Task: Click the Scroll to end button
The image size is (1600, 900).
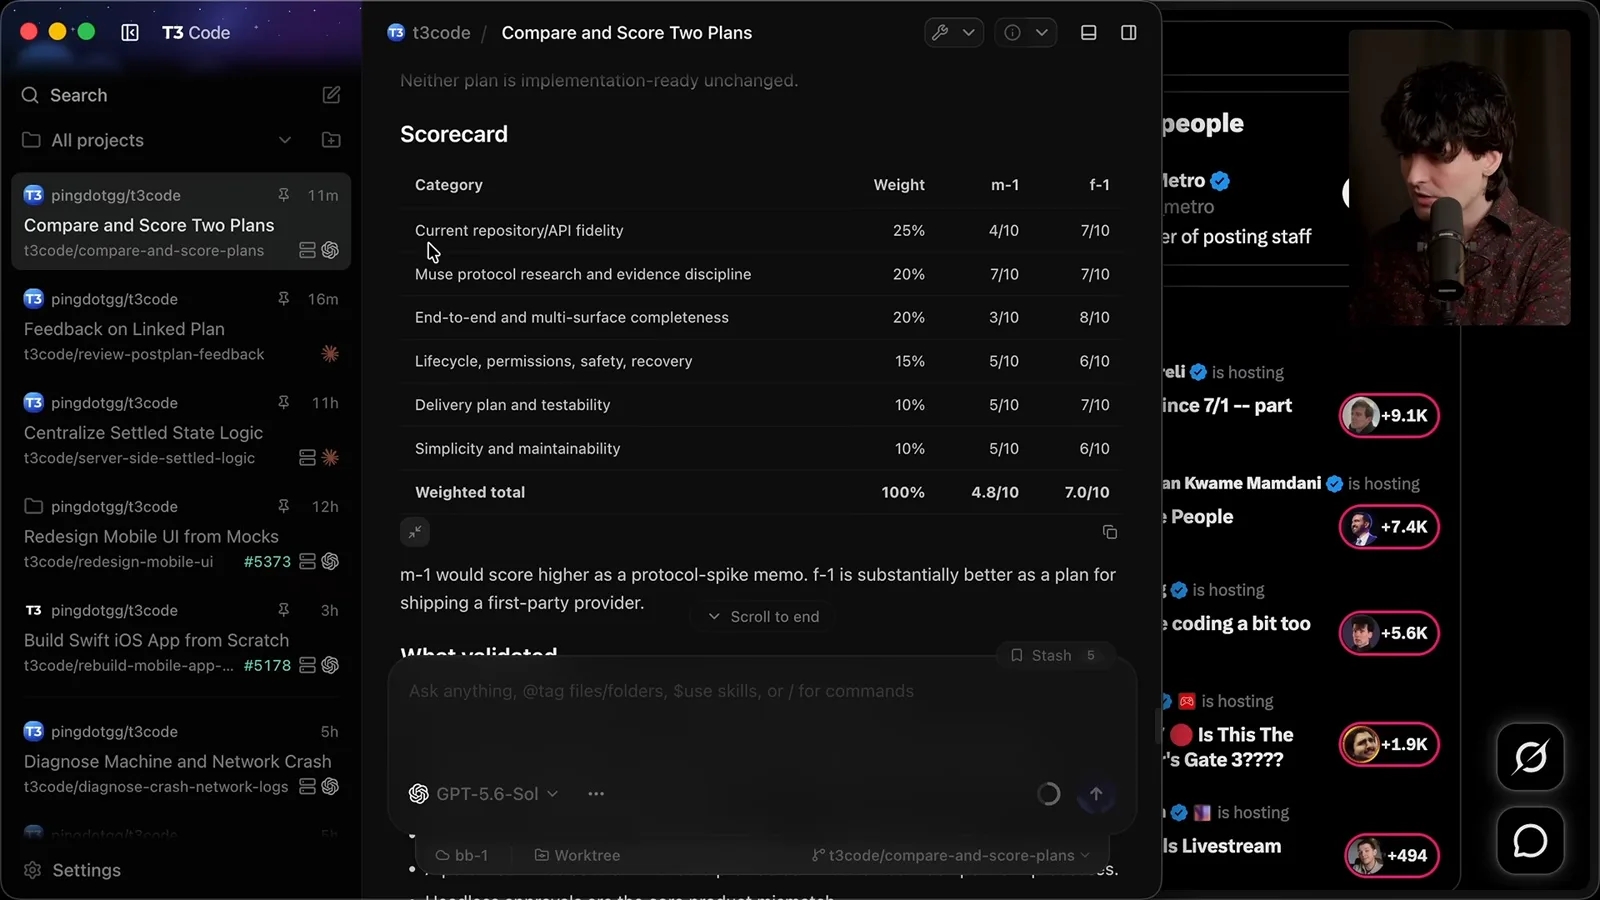Action: 764,617
